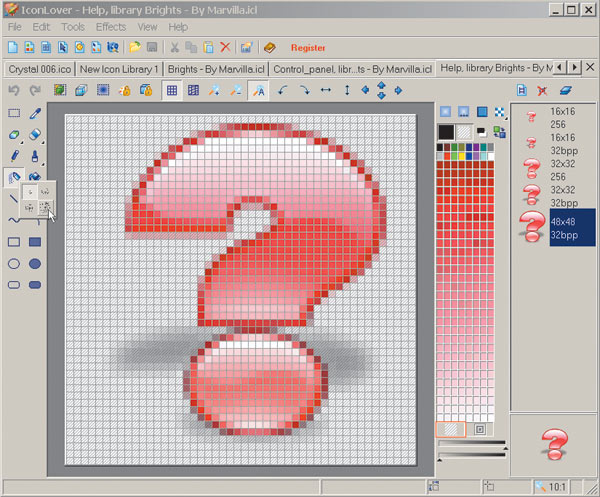
Task: Pick the yellow palette color
Action: click(461, 156)
